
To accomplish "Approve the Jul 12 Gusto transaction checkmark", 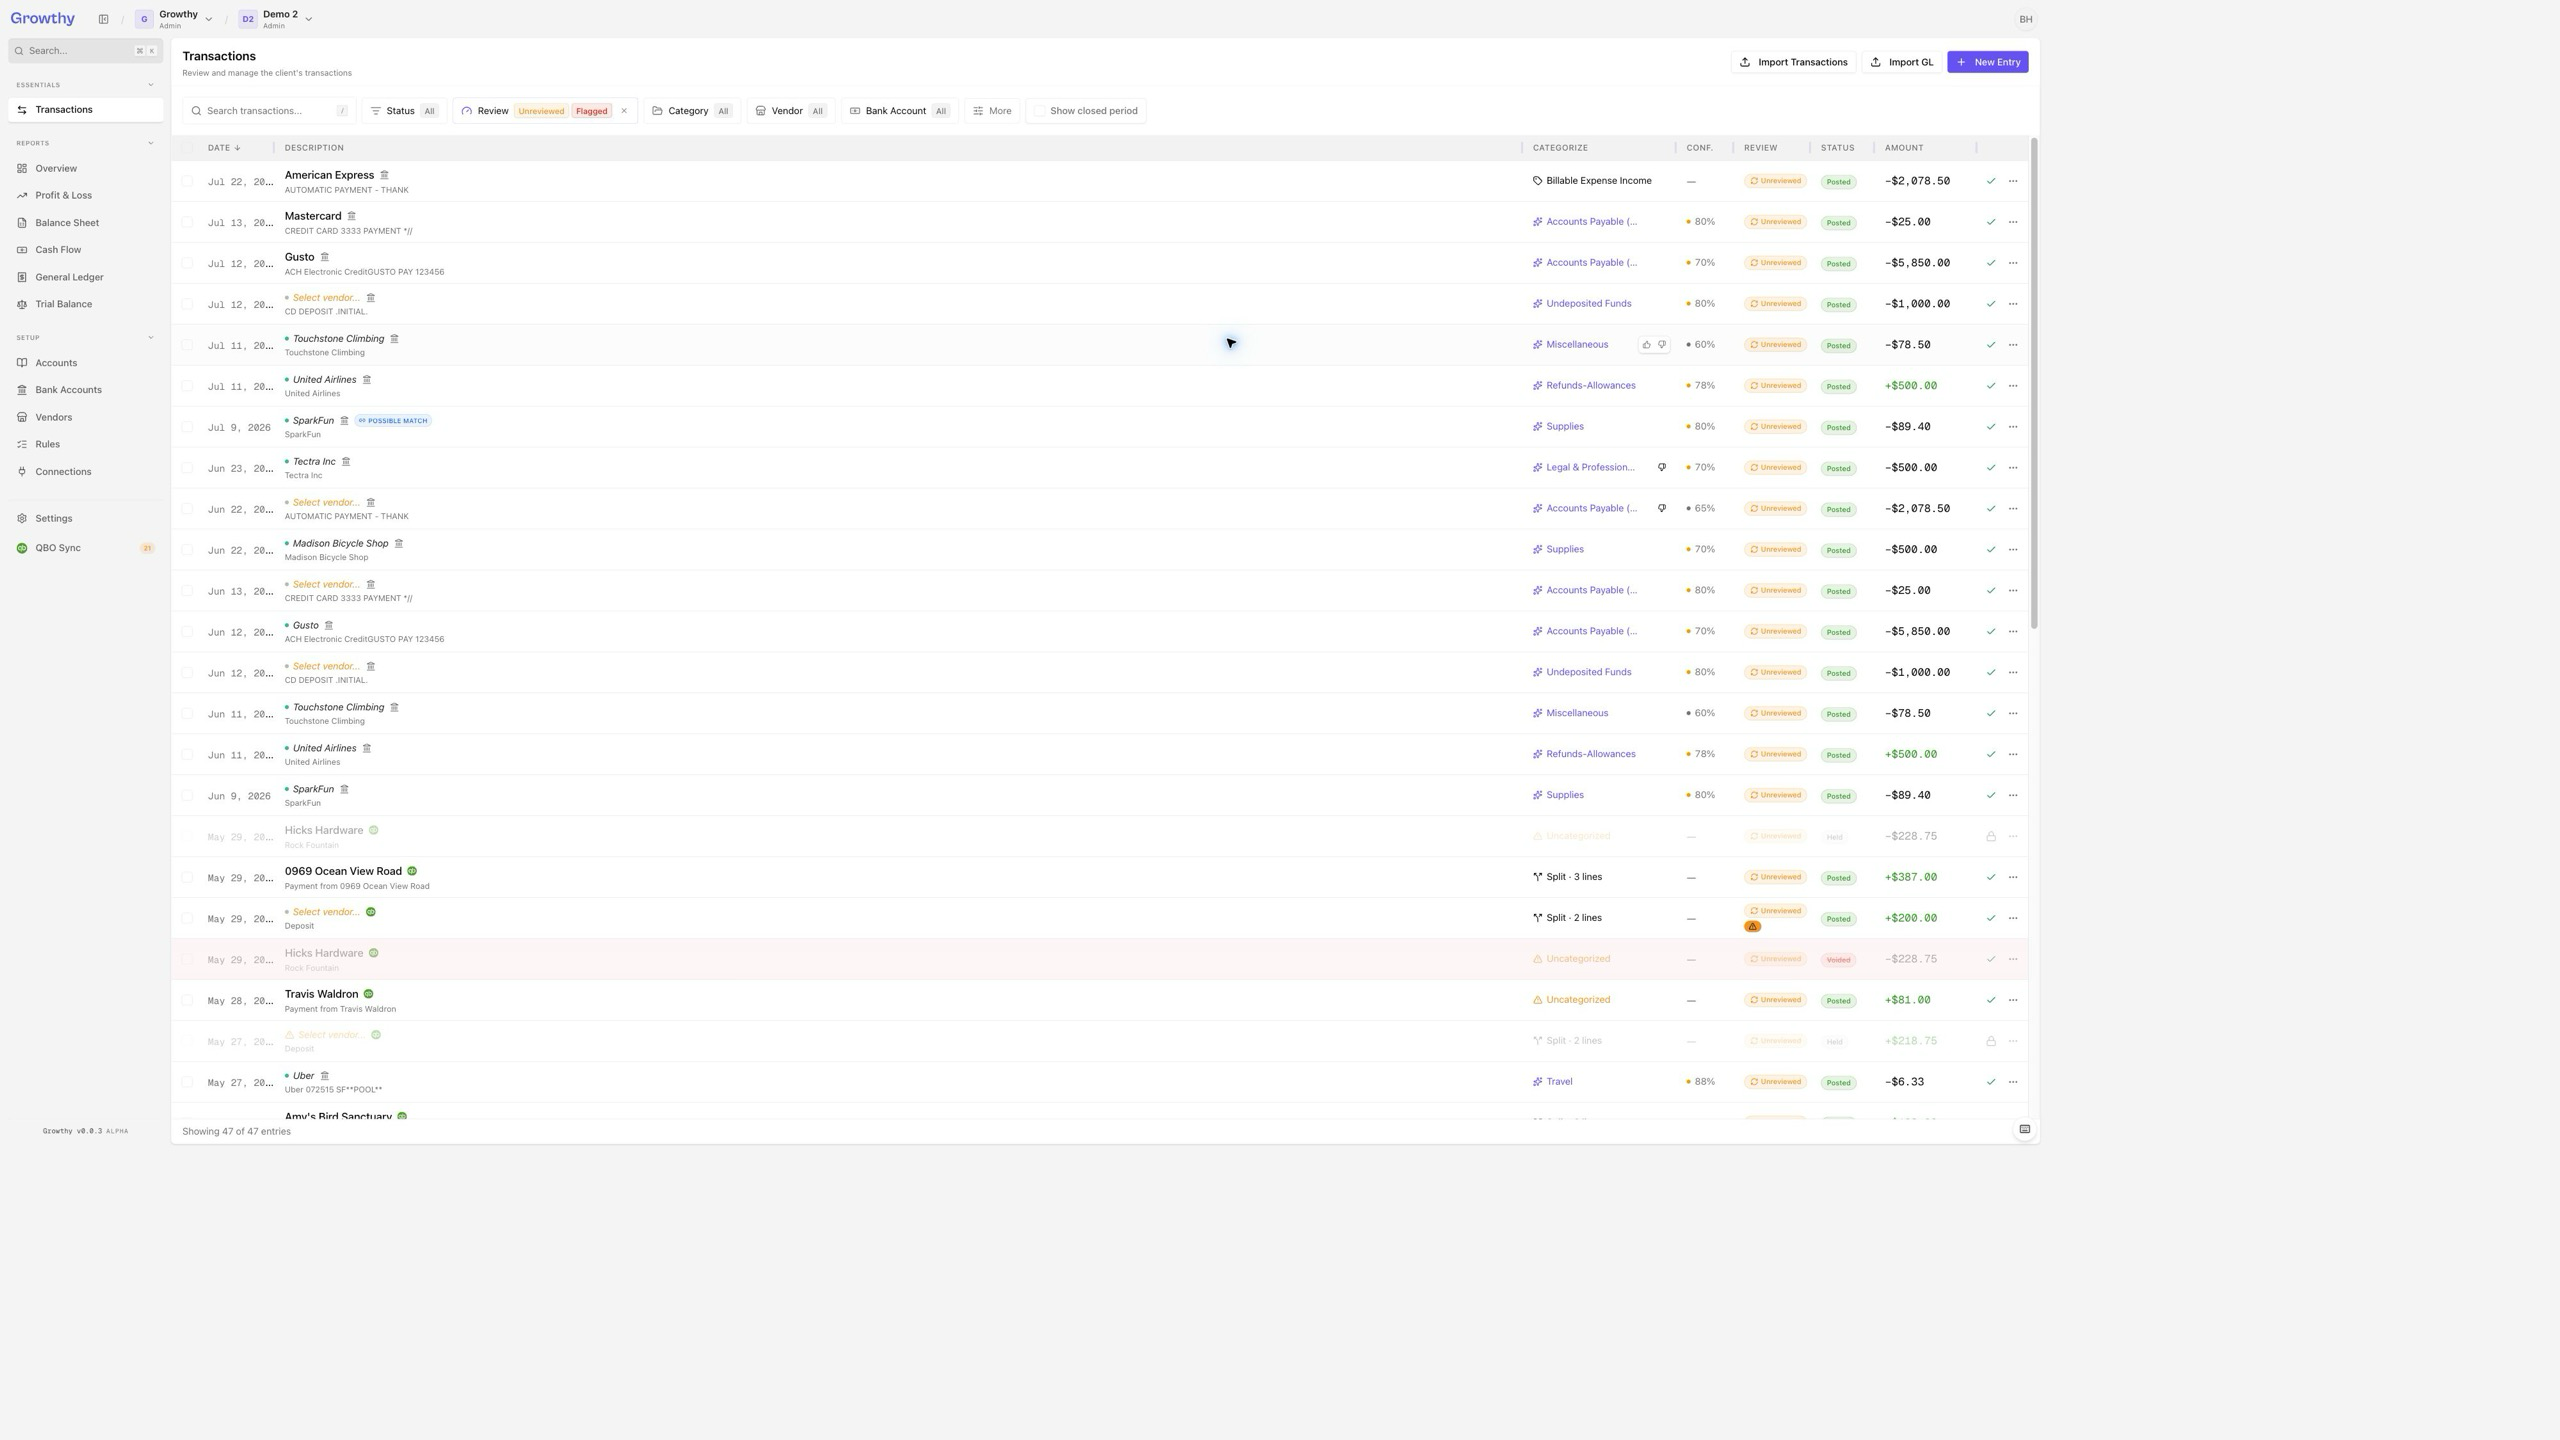I will coord(1990,263).
